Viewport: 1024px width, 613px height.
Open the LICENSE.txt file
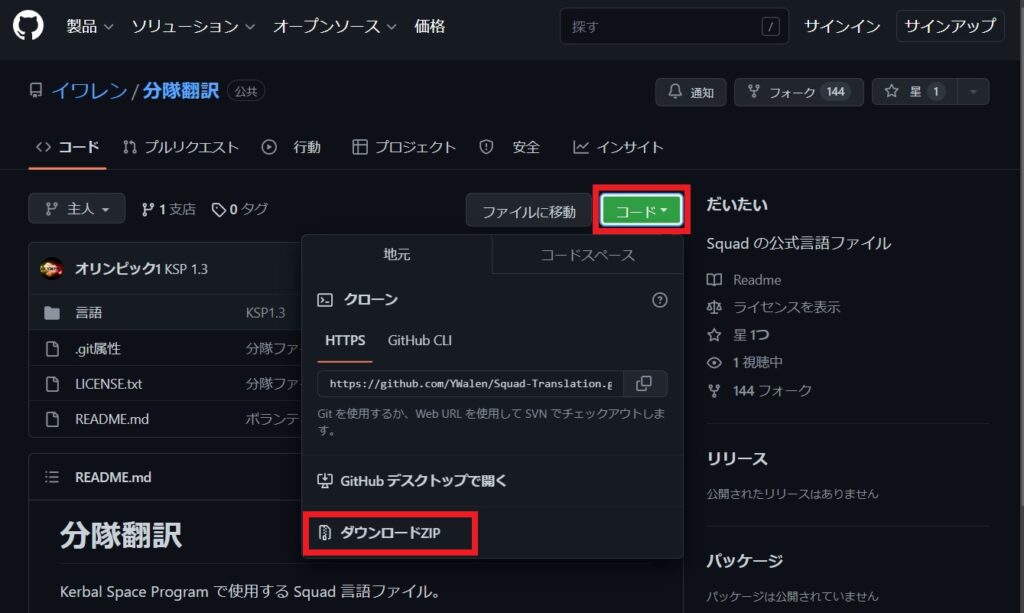pos(108,384)
